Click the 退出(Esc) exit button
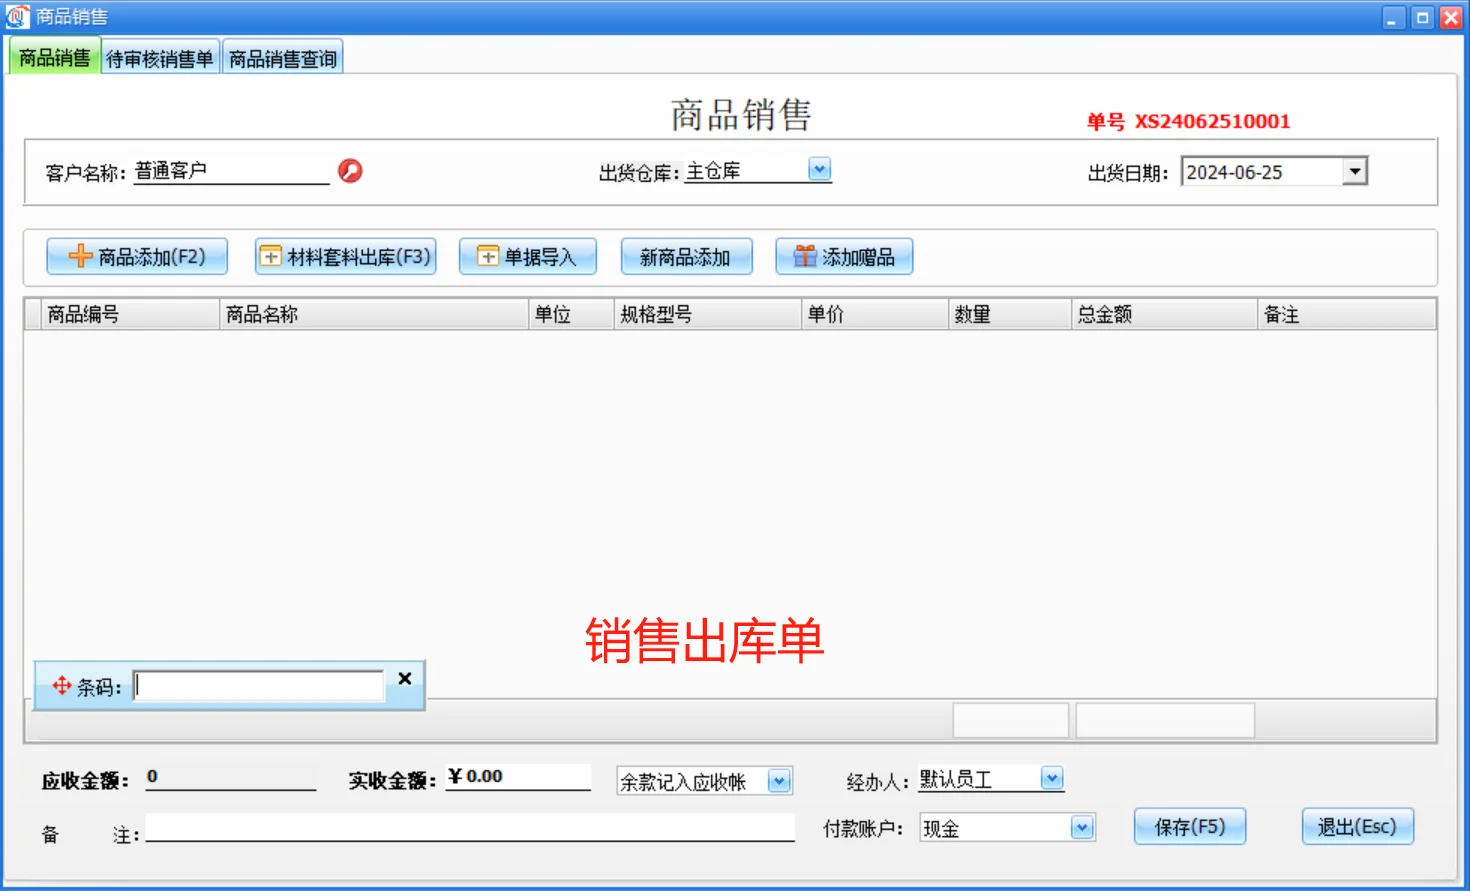 1357,826
